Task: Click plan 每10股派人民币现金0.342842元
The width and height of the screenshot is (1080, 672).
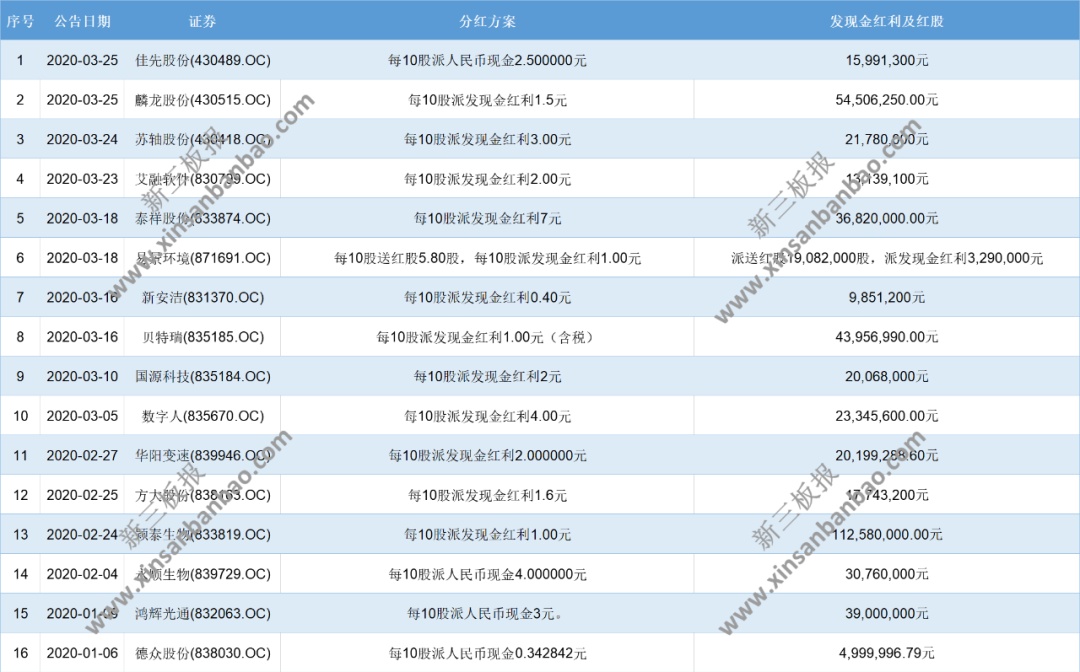Action: point(488,653)
